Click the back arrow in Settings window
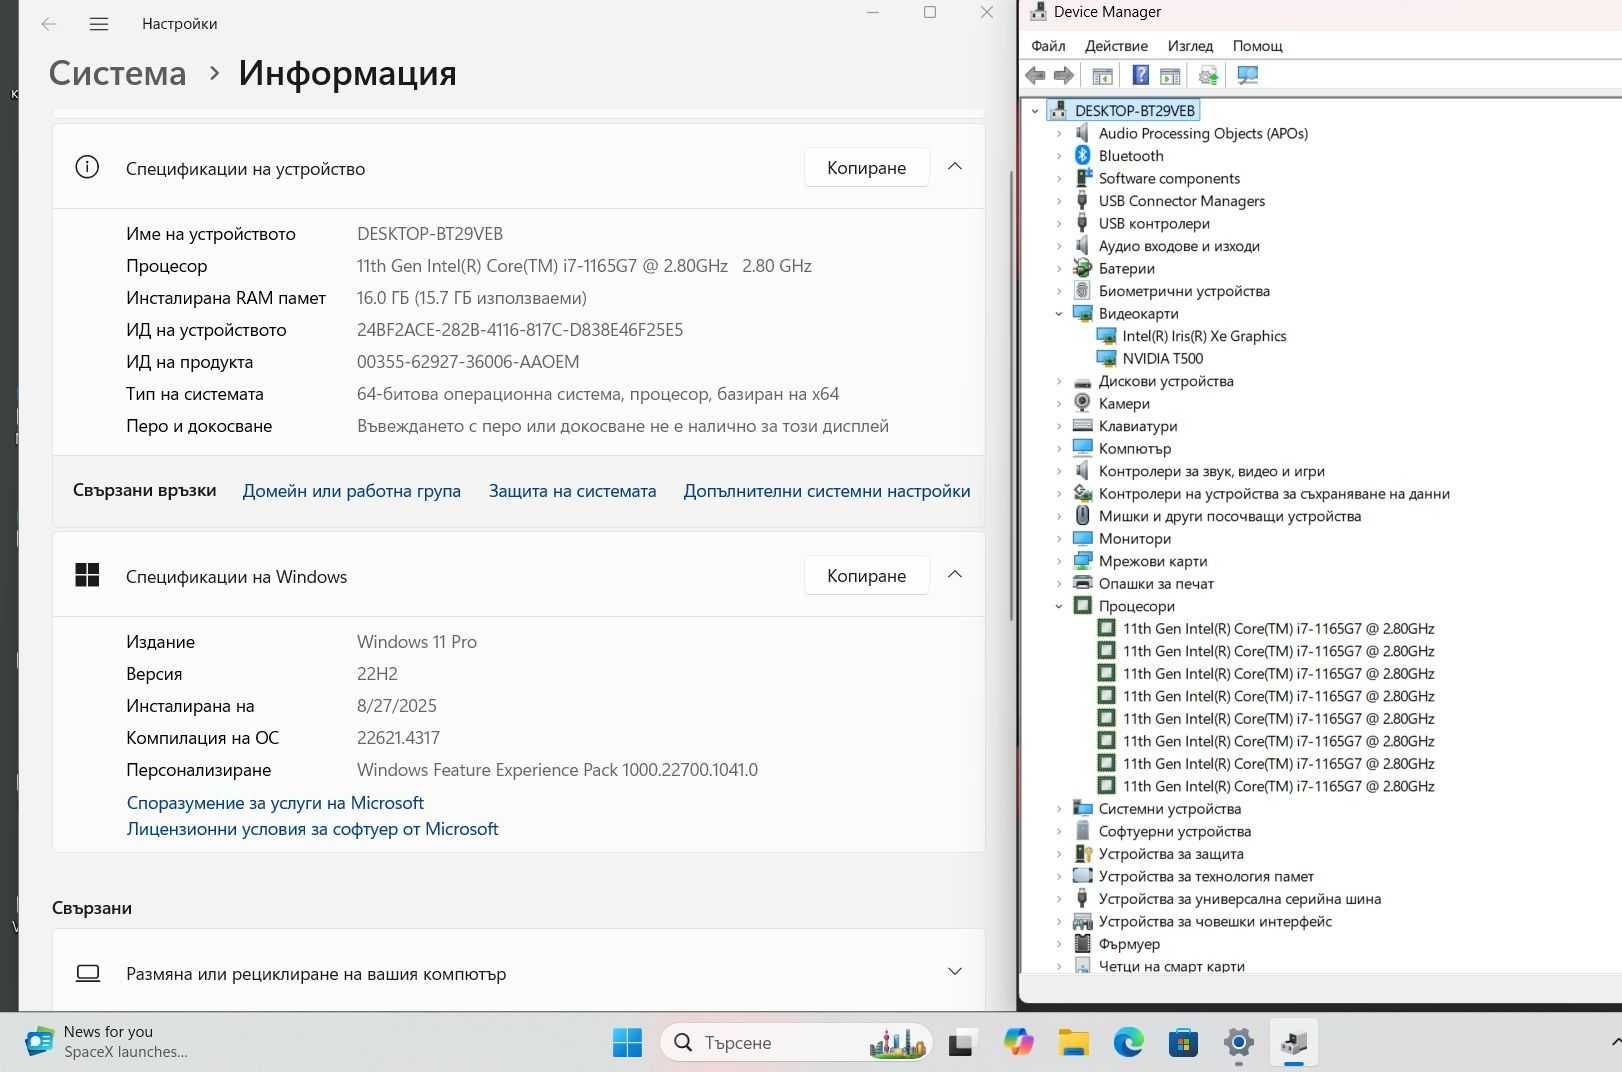Image resolution: width=1622 pixels, height=1072 pixels. 48,23
